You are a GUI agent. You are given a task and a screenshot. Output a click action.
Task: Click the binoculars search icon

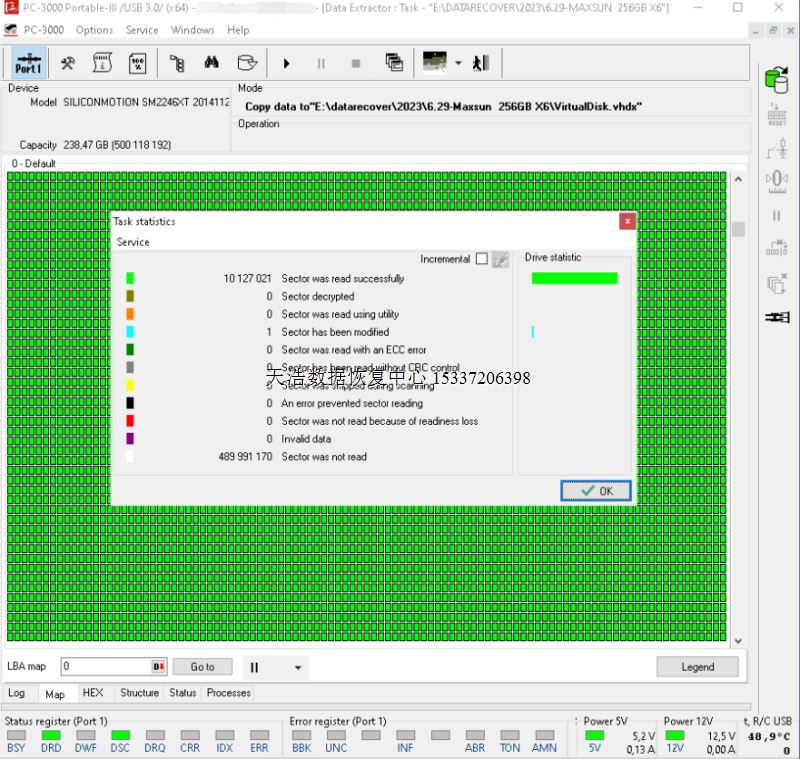pos(212,63)
